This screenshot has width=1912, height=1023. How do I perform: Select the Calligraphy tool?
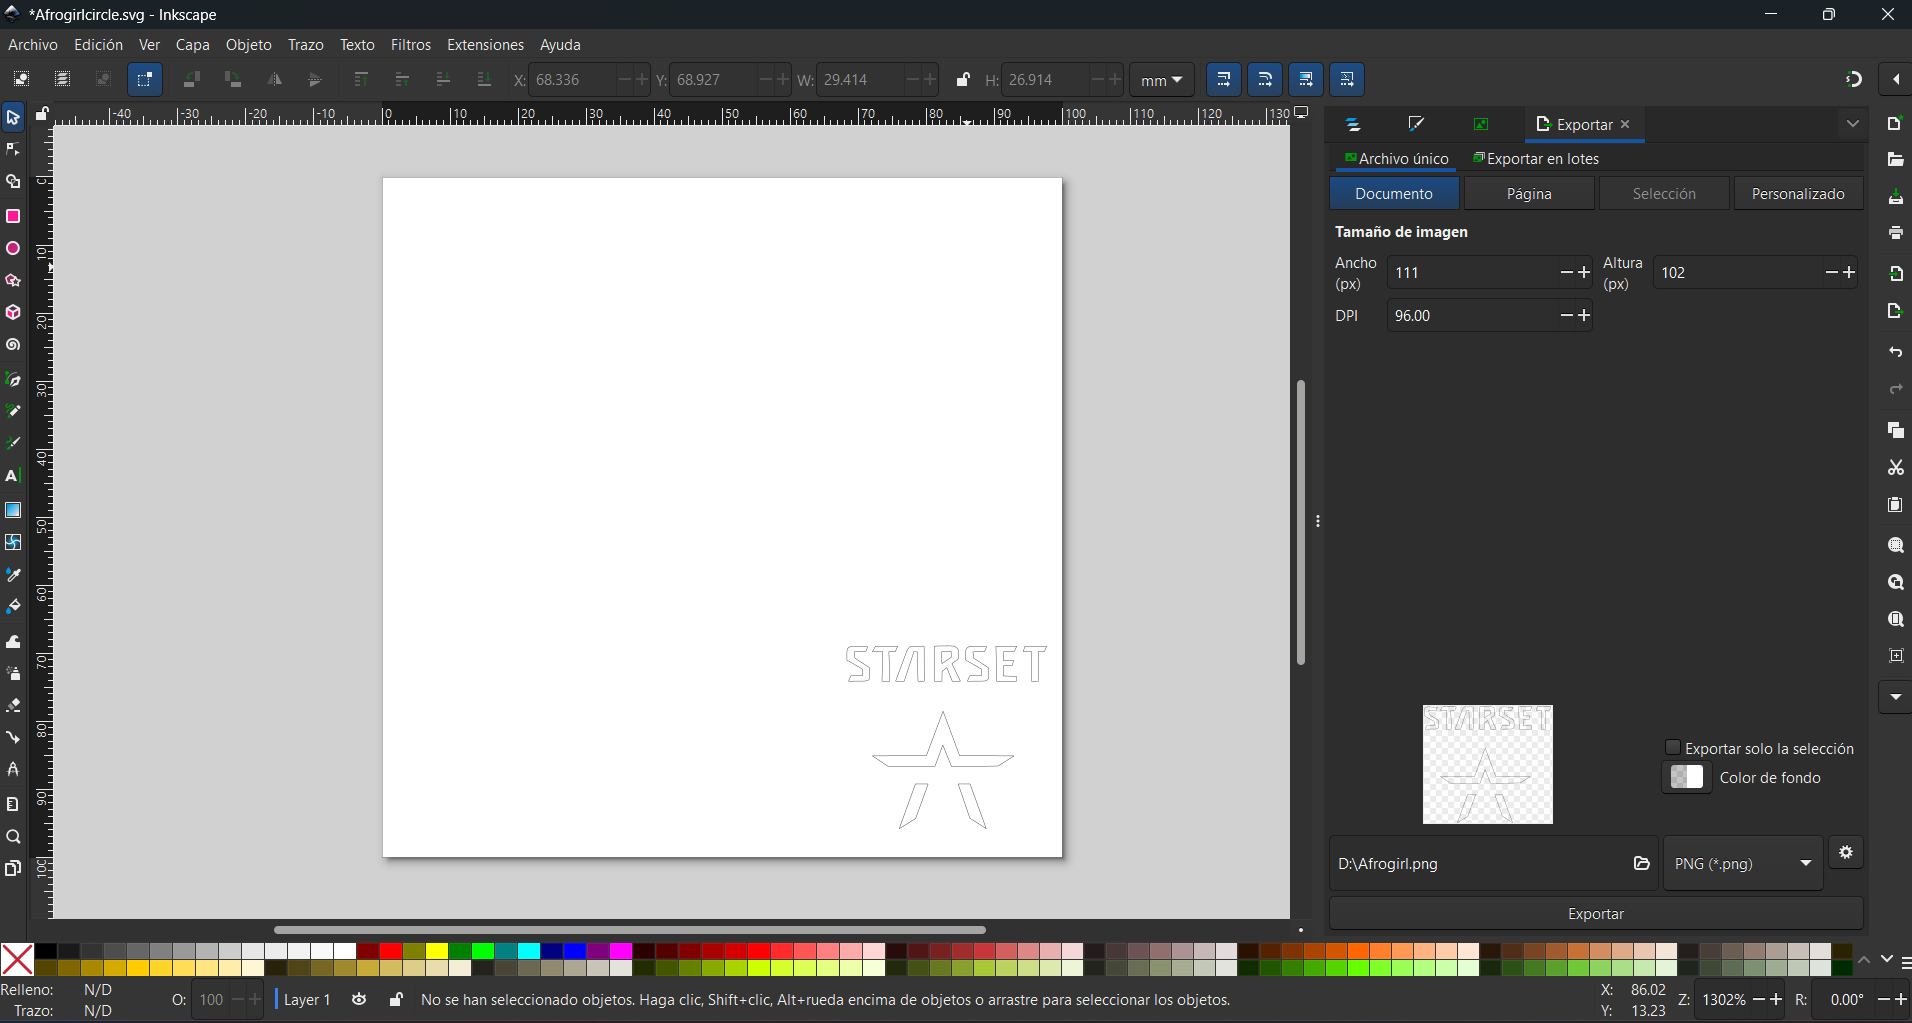point(13,443)
